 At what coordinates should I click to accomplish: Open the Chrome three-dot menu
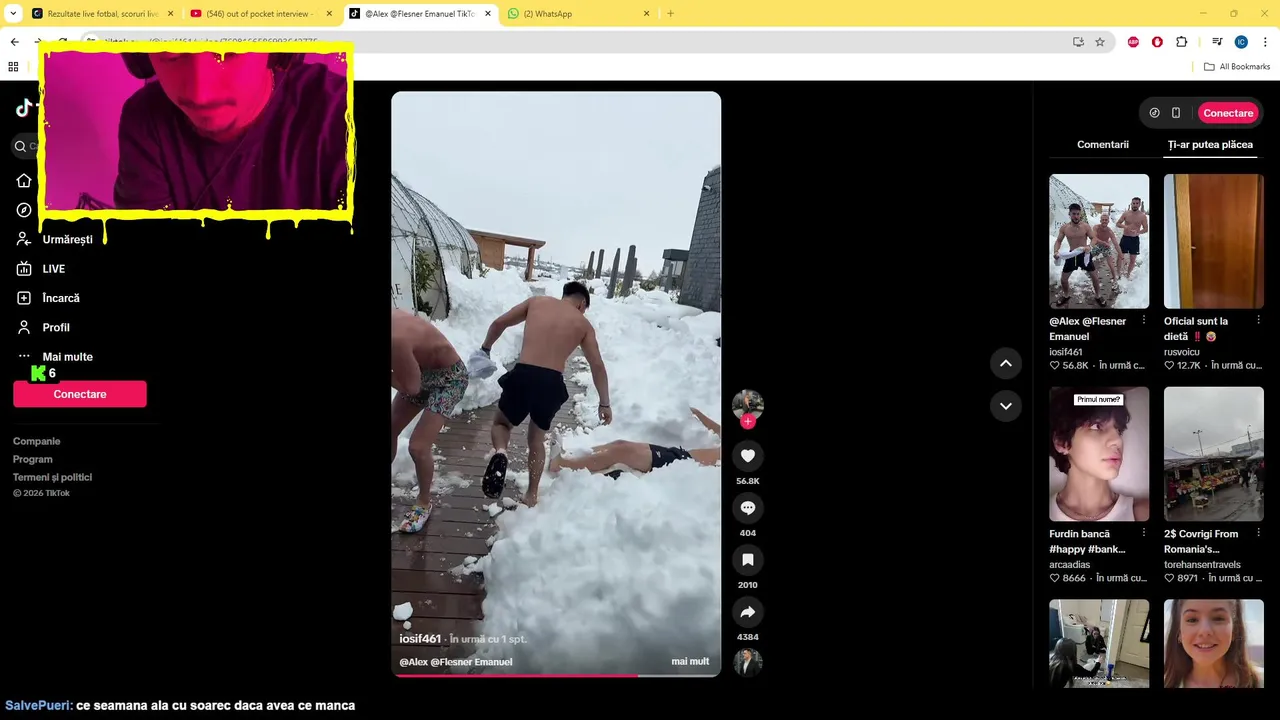click(1266, 42)
